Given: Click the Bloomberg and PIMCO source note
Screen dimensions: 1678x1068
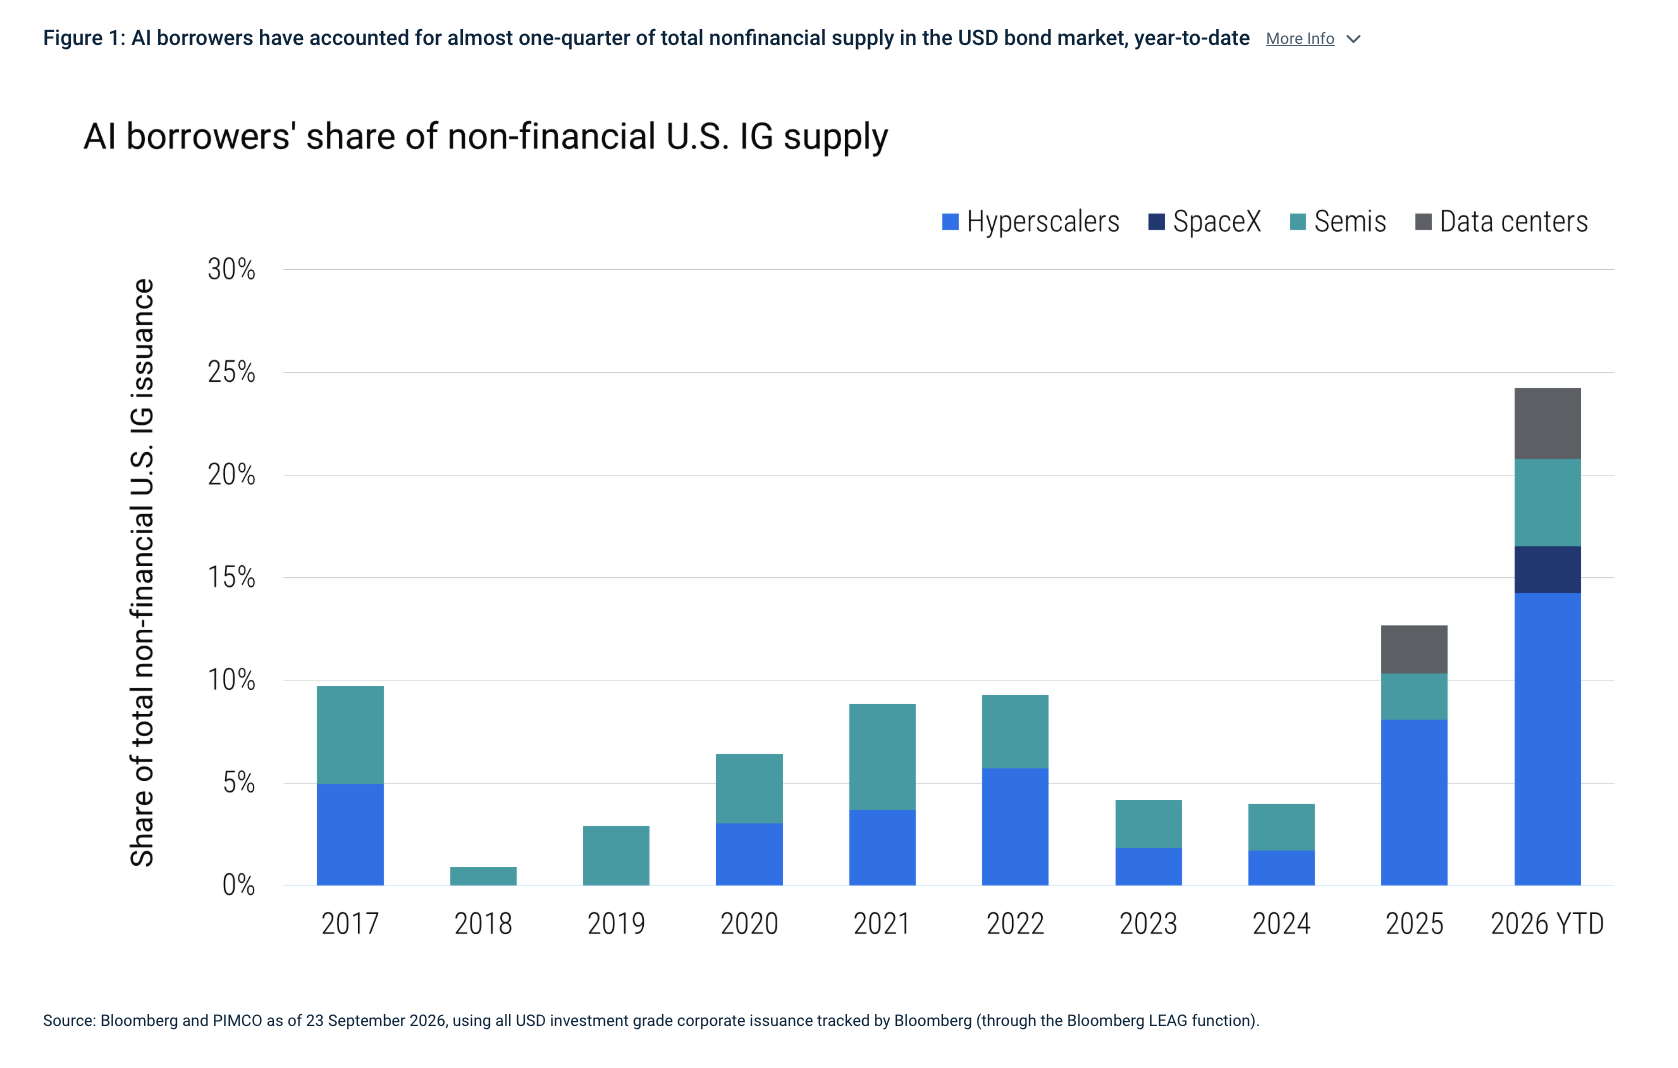Looking at the screenshot, I should pos(651,1020).
